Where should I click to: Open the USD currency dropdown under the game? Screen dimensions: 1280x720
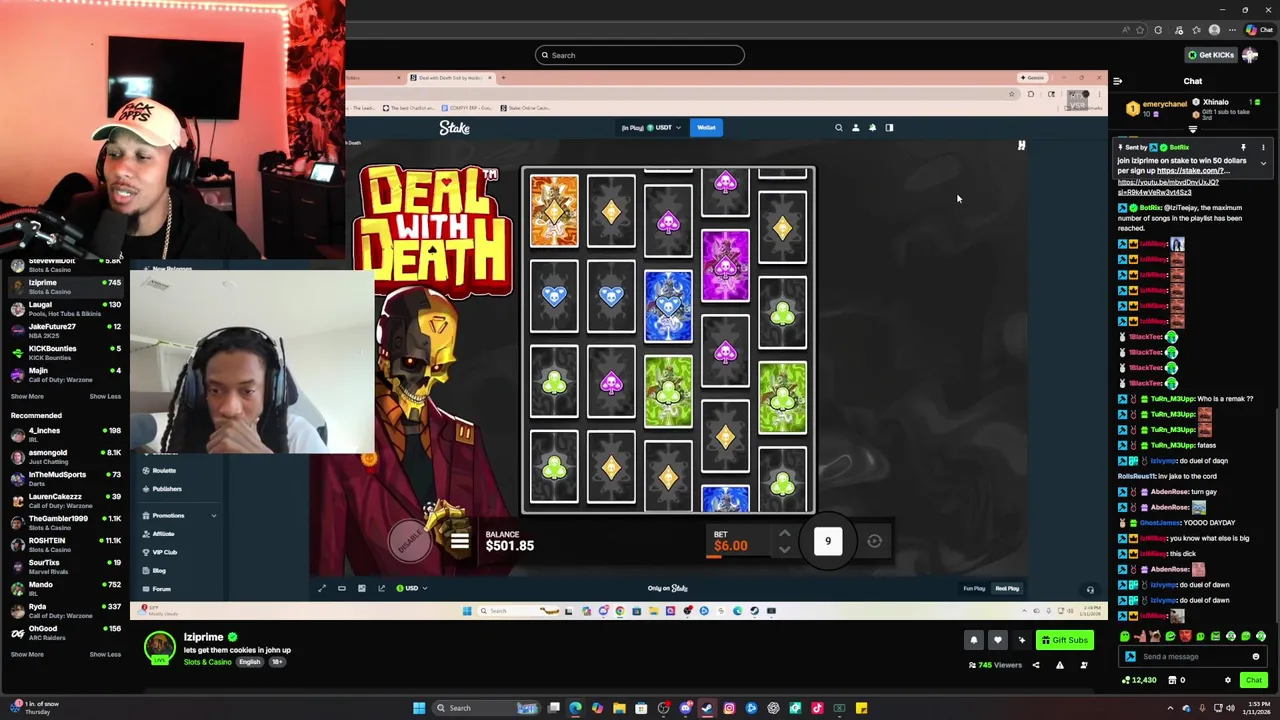click(410, 588)
